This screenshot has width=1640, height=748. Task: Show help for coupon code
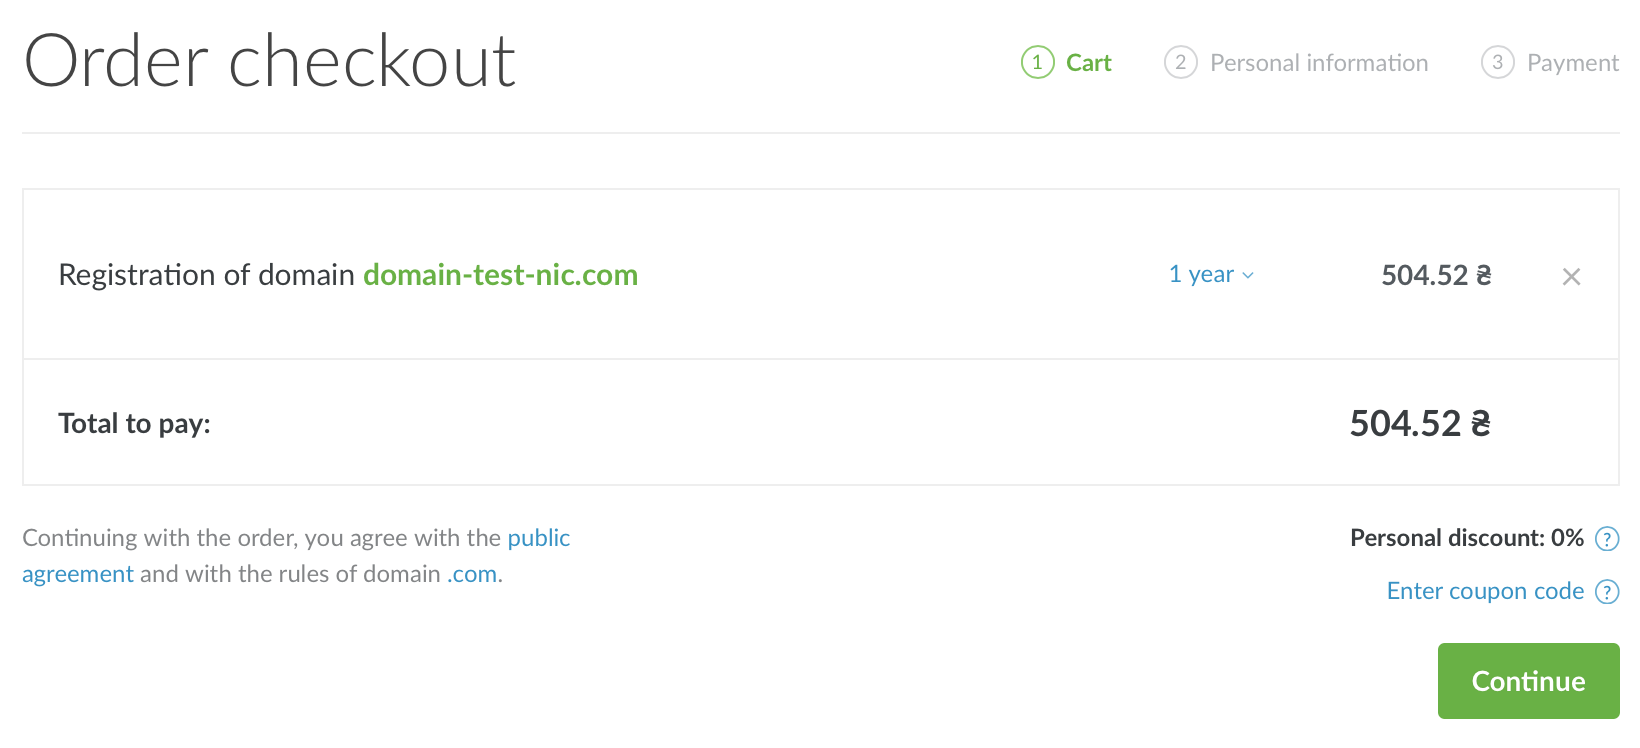[x=1606, y=592]
